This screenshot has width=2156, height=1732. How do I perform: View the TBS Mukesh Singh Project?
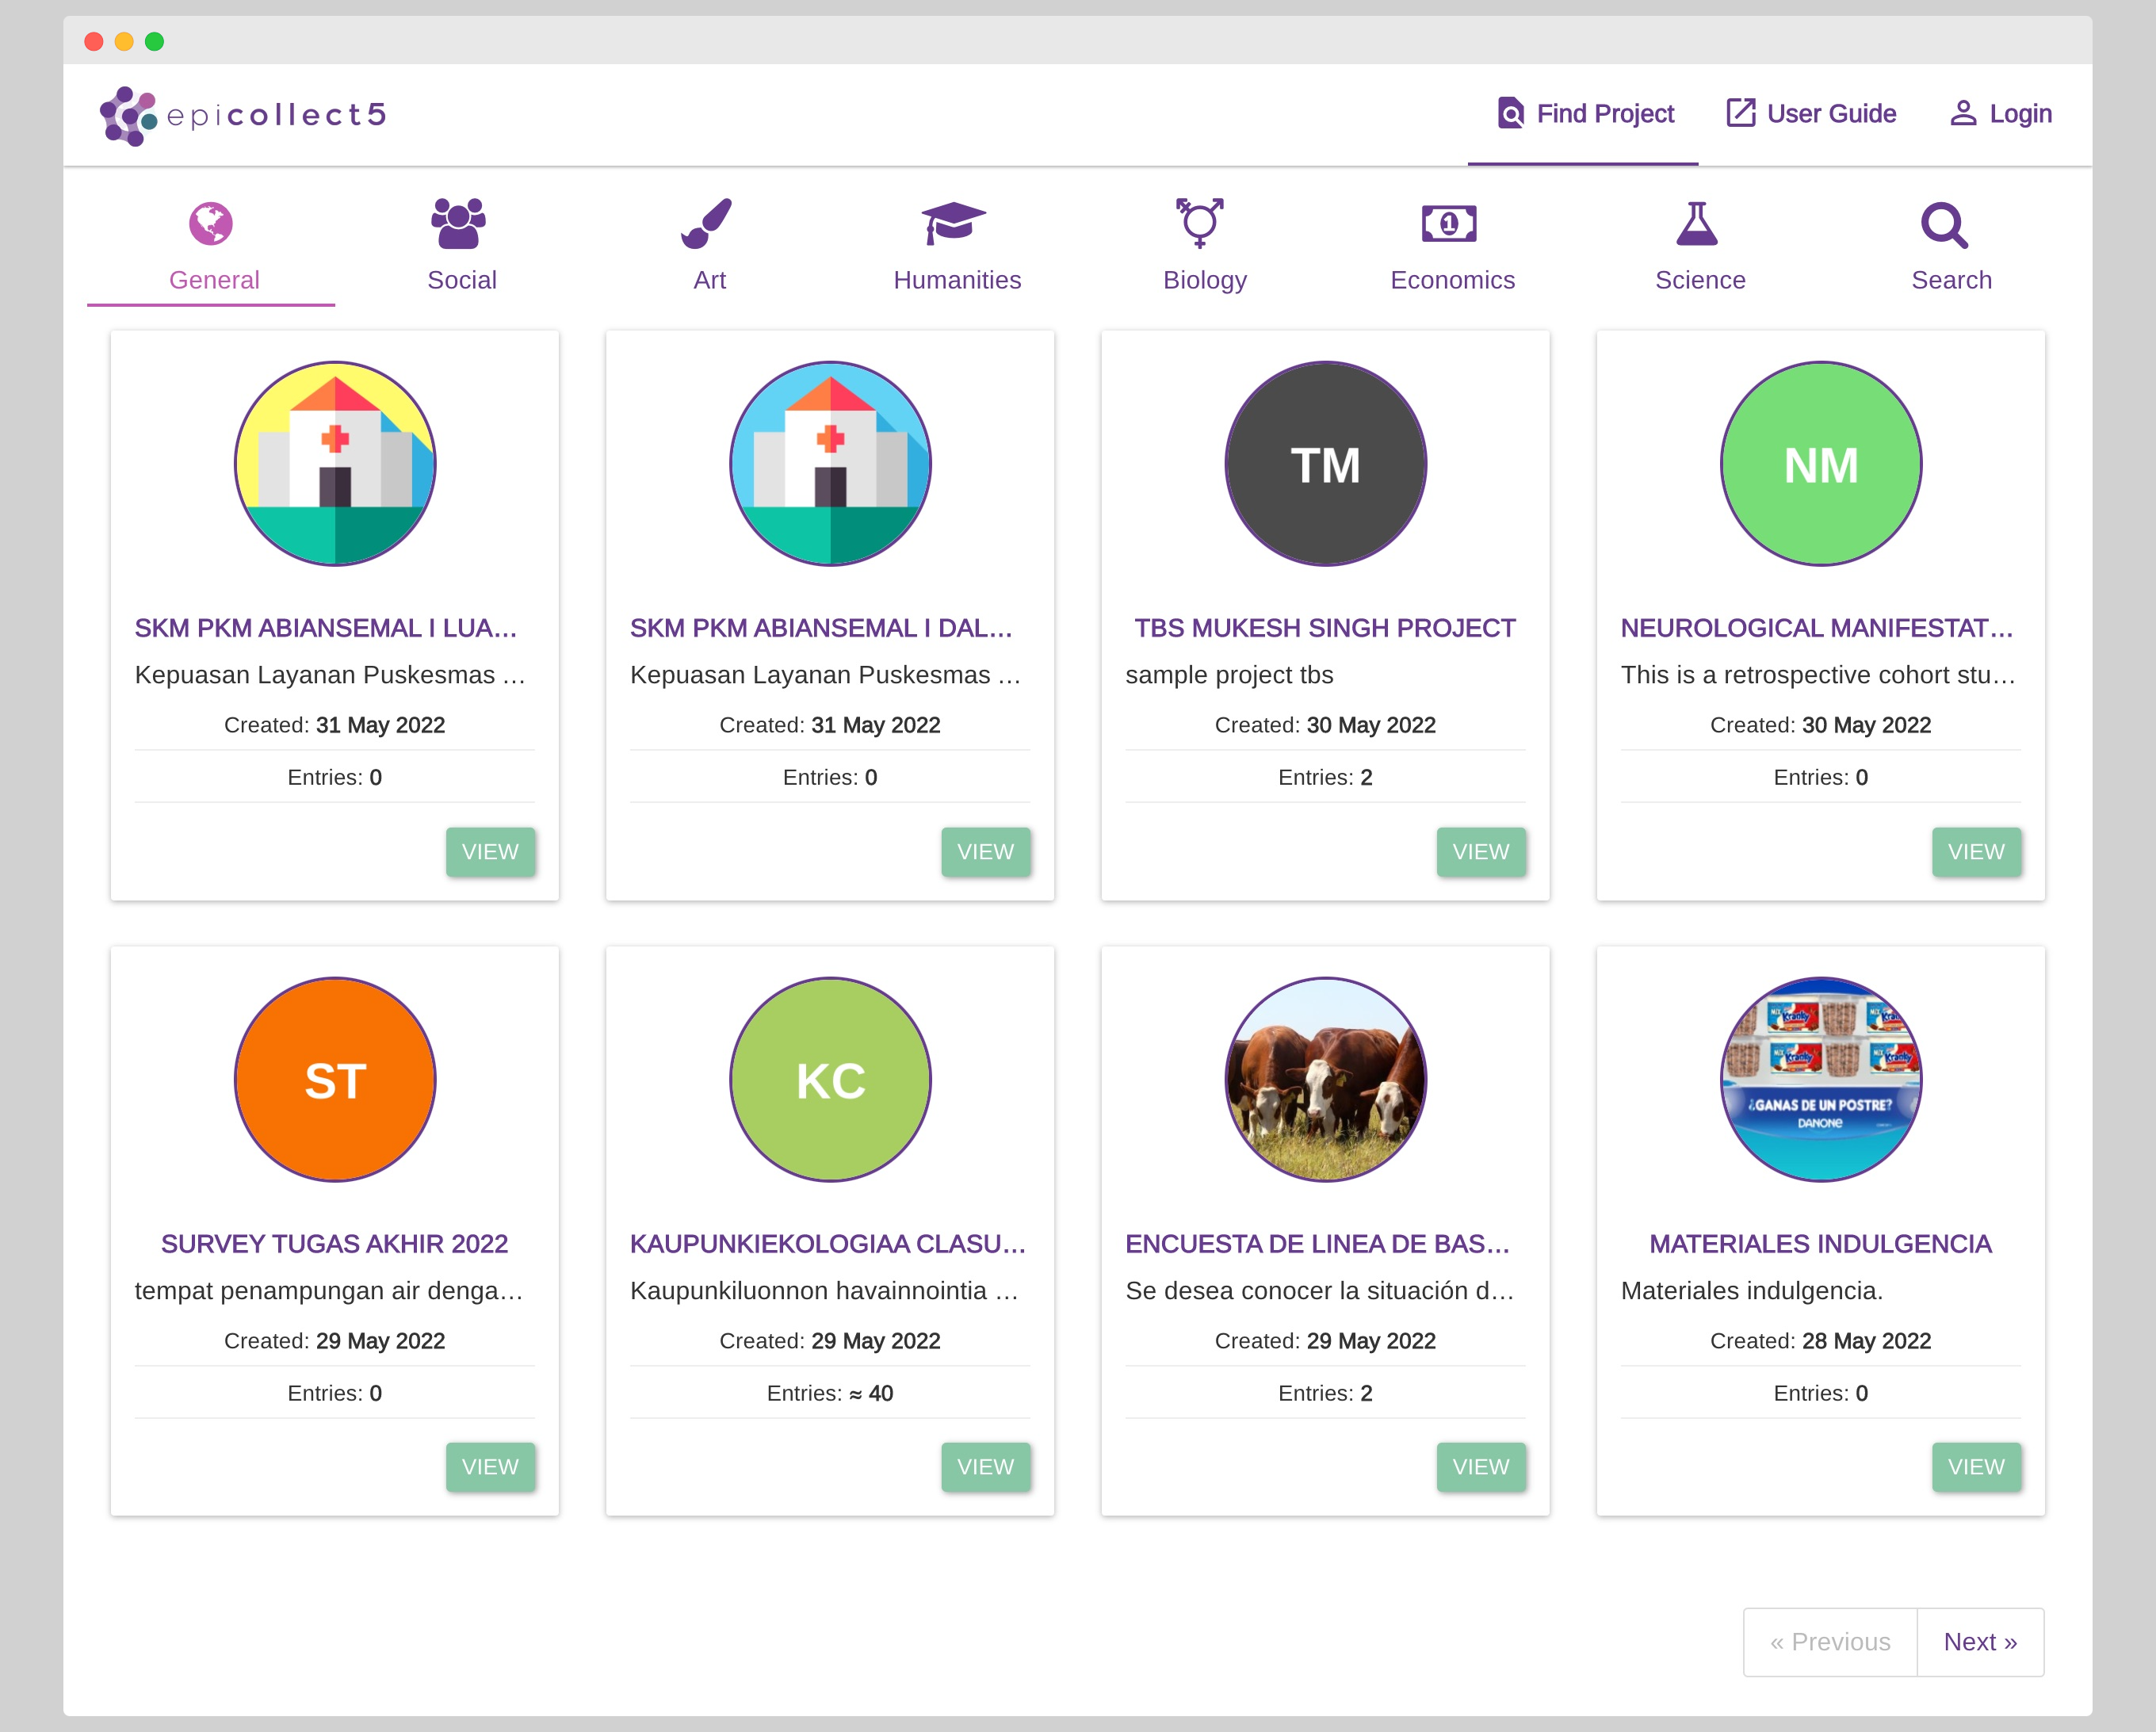pos(1480,852)
